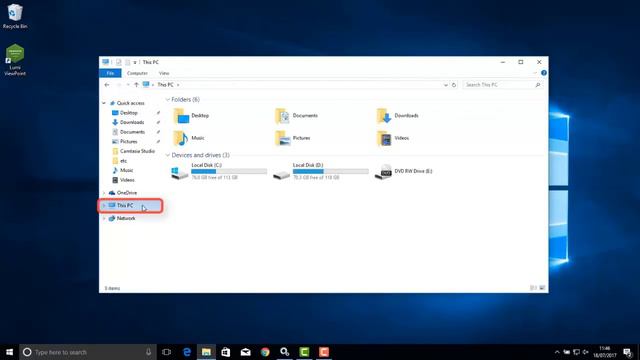
Task: Open the Documents folder in Folders group
Action: click(x=296, y=116)
